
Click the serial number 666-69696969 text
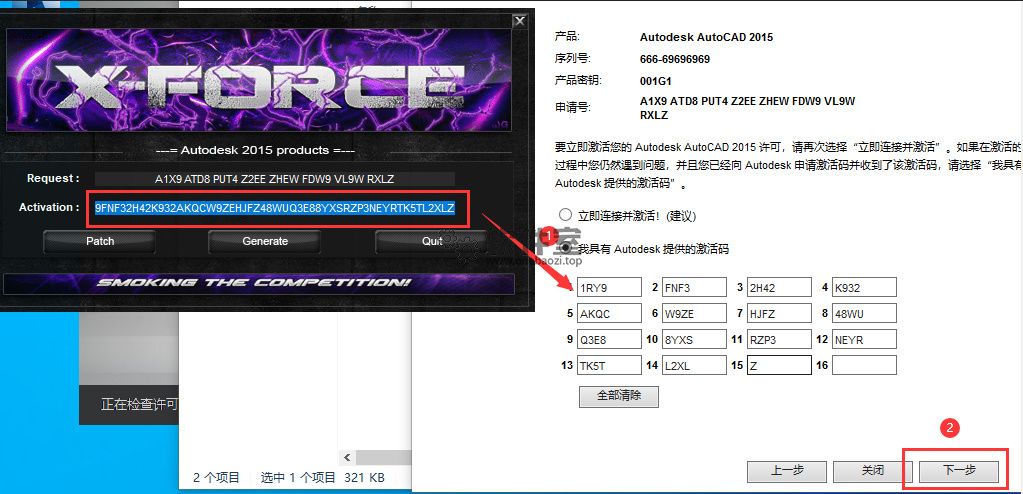[675, 59]
